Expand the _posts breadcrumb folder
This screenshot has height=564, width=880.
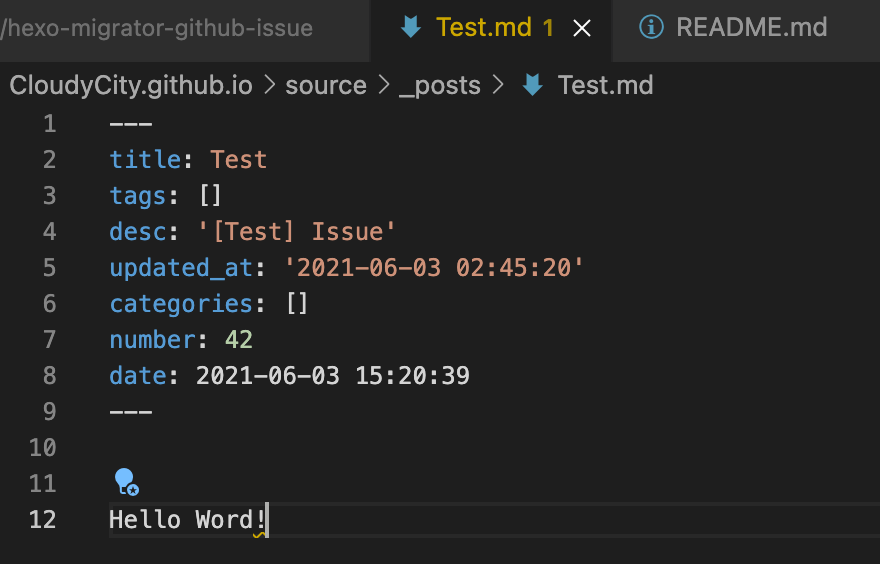[x=439, y=86]
